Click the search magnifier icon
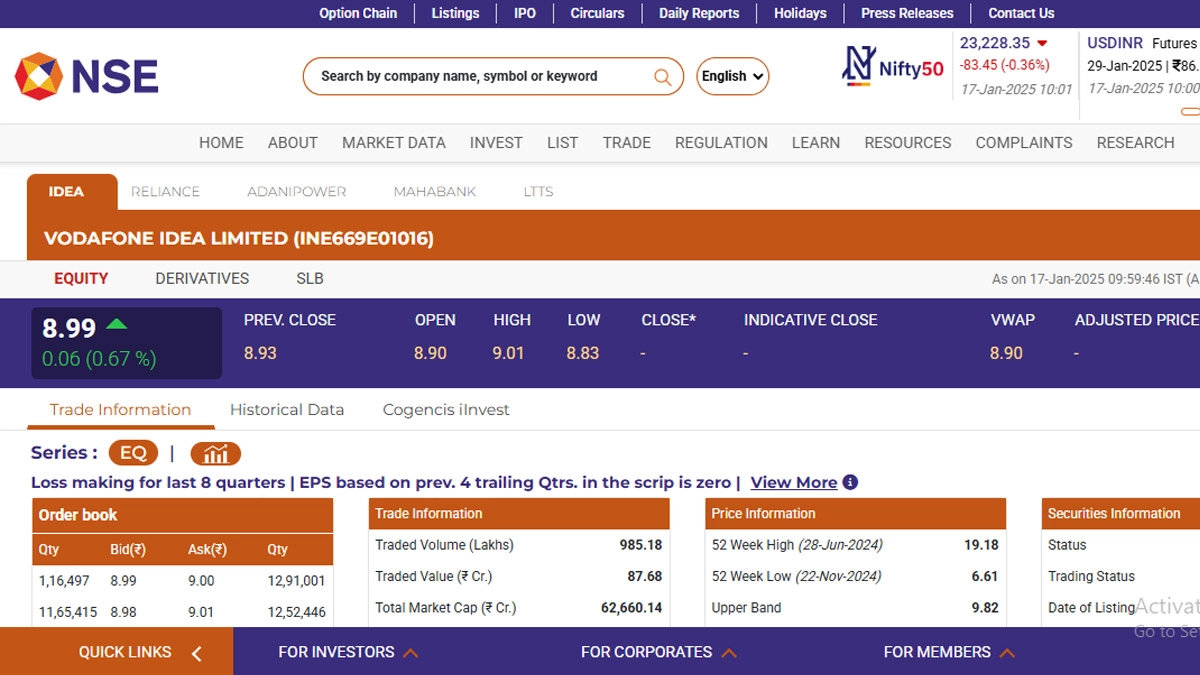Viewport: 1200px width, 675px height. (x=662, y=77)
